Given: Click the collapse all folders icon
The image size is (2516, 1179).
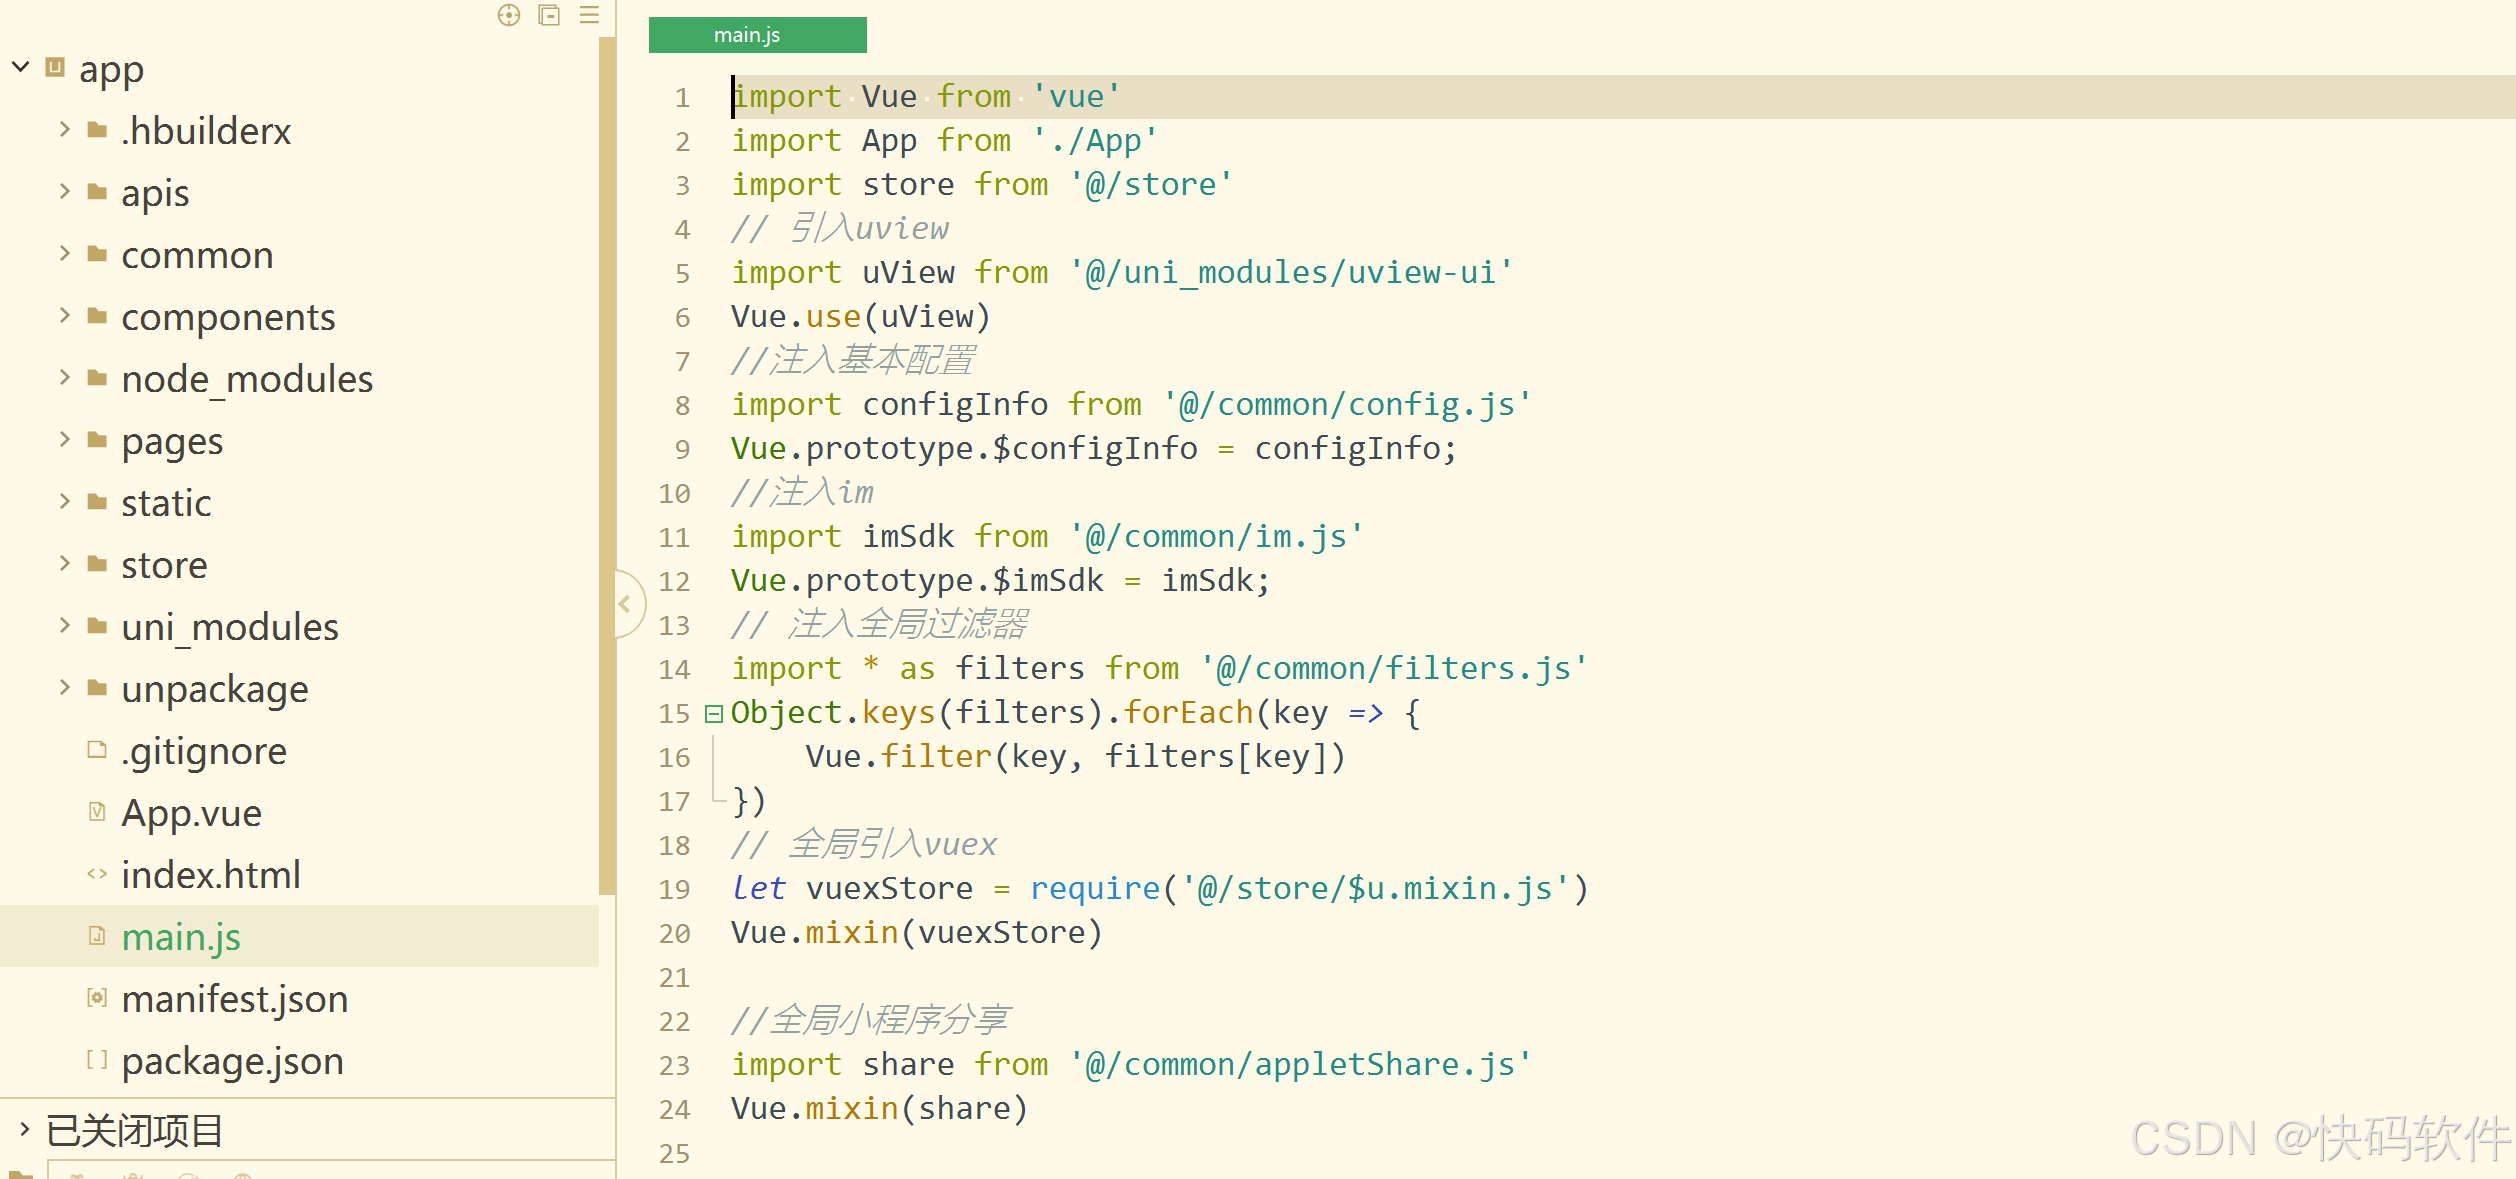Looking at the screenshot, I should tap(549, 15).
